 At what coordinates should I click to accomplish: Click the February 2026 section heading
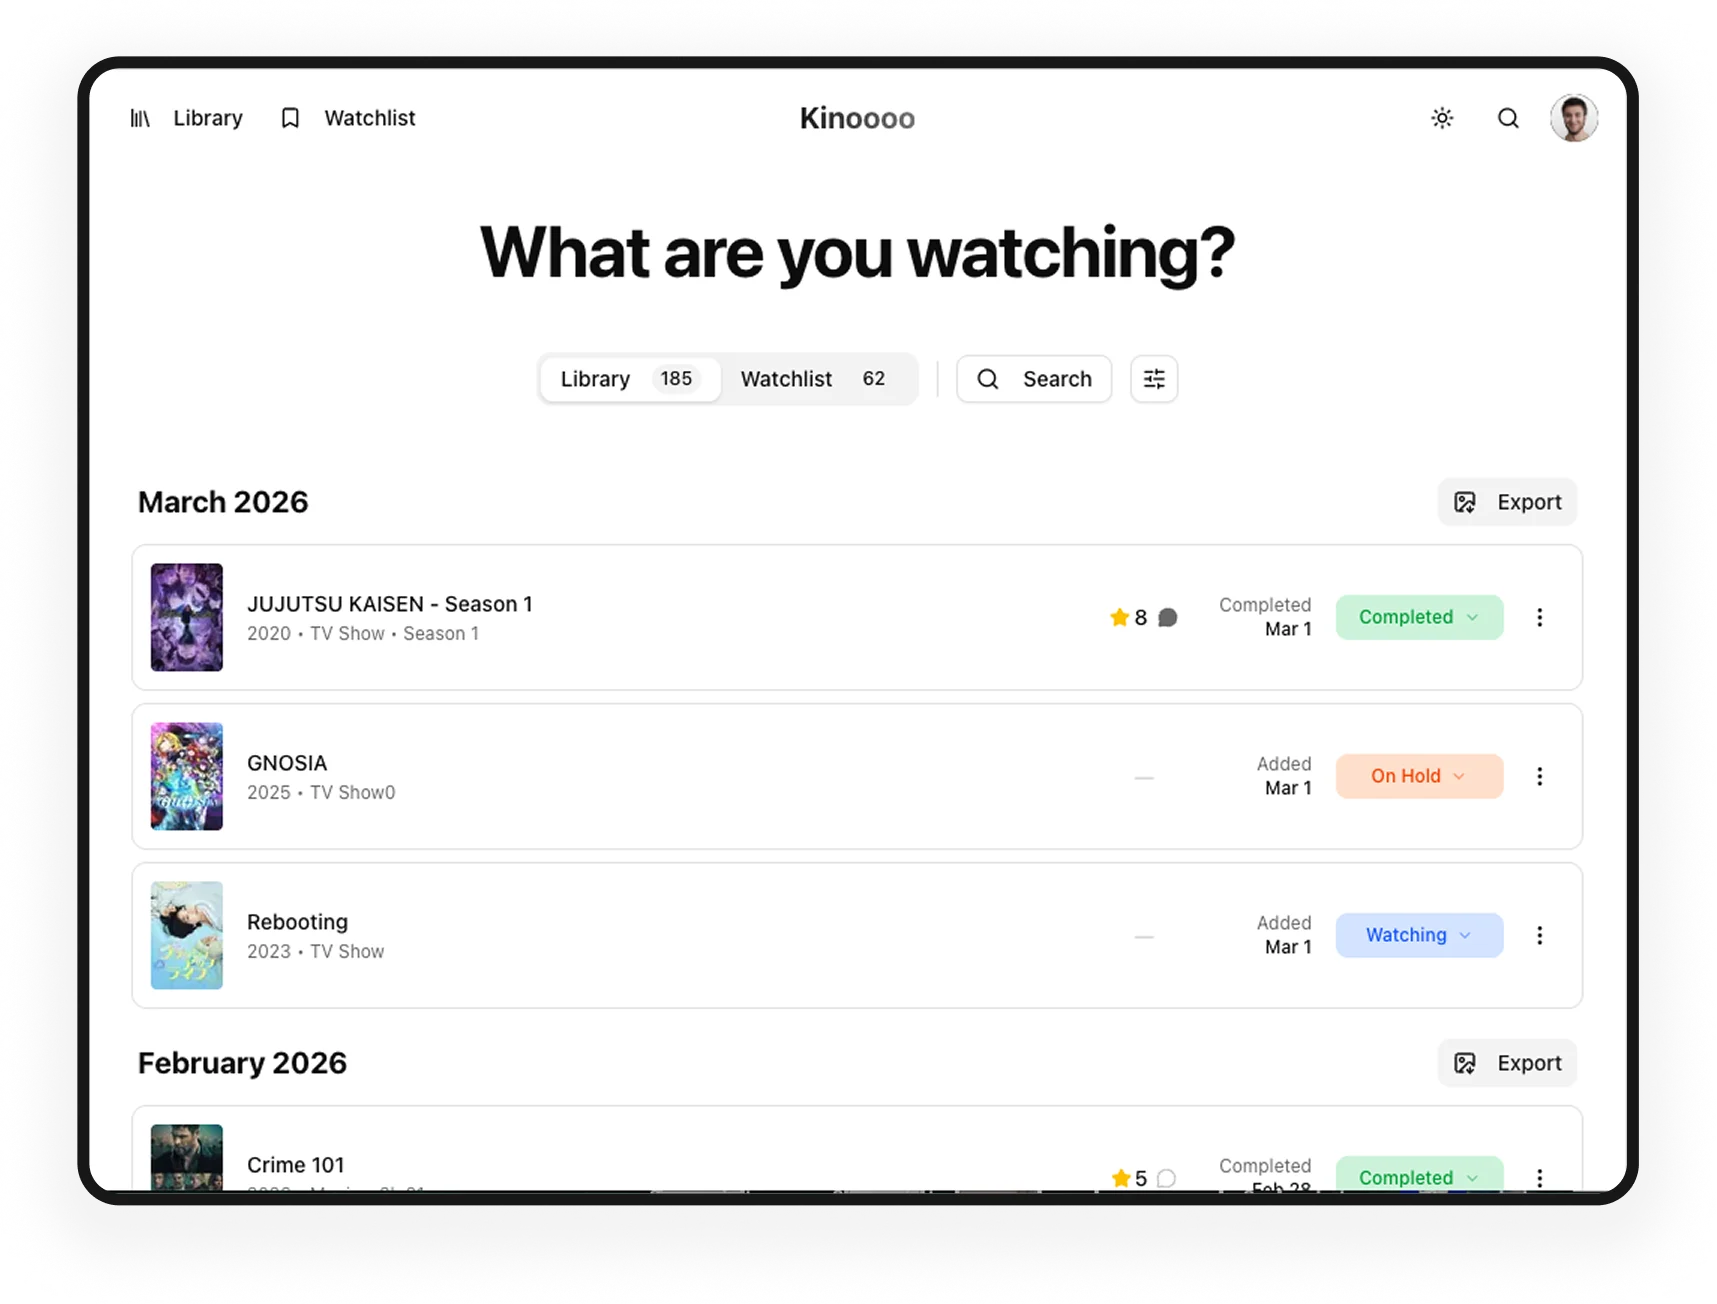click(x=242, y=1063)
